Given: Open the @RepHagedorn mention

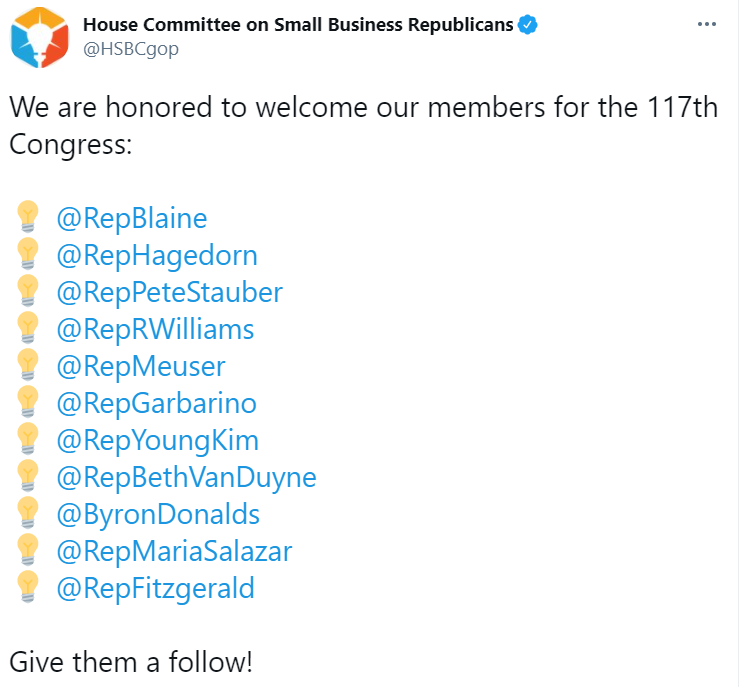Looking at the screenshot, I should pos(157,255).
